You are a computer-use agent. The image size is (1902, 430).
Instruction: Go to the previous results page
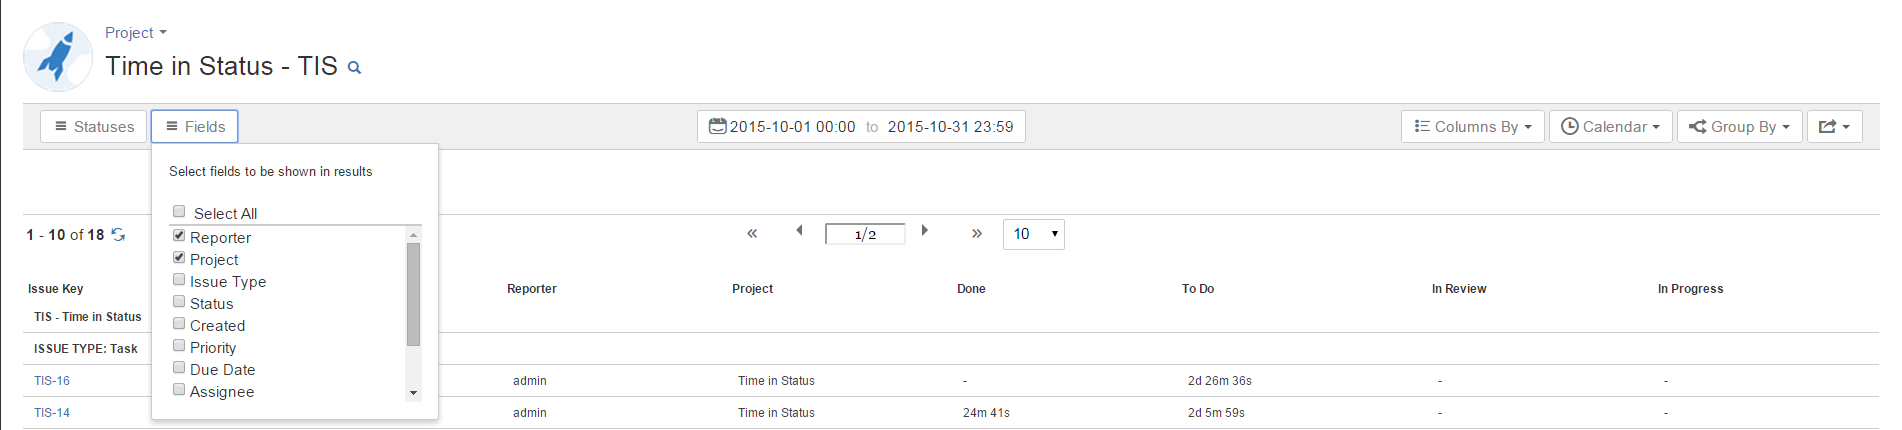pyautogui.click(x=799, y=231)
